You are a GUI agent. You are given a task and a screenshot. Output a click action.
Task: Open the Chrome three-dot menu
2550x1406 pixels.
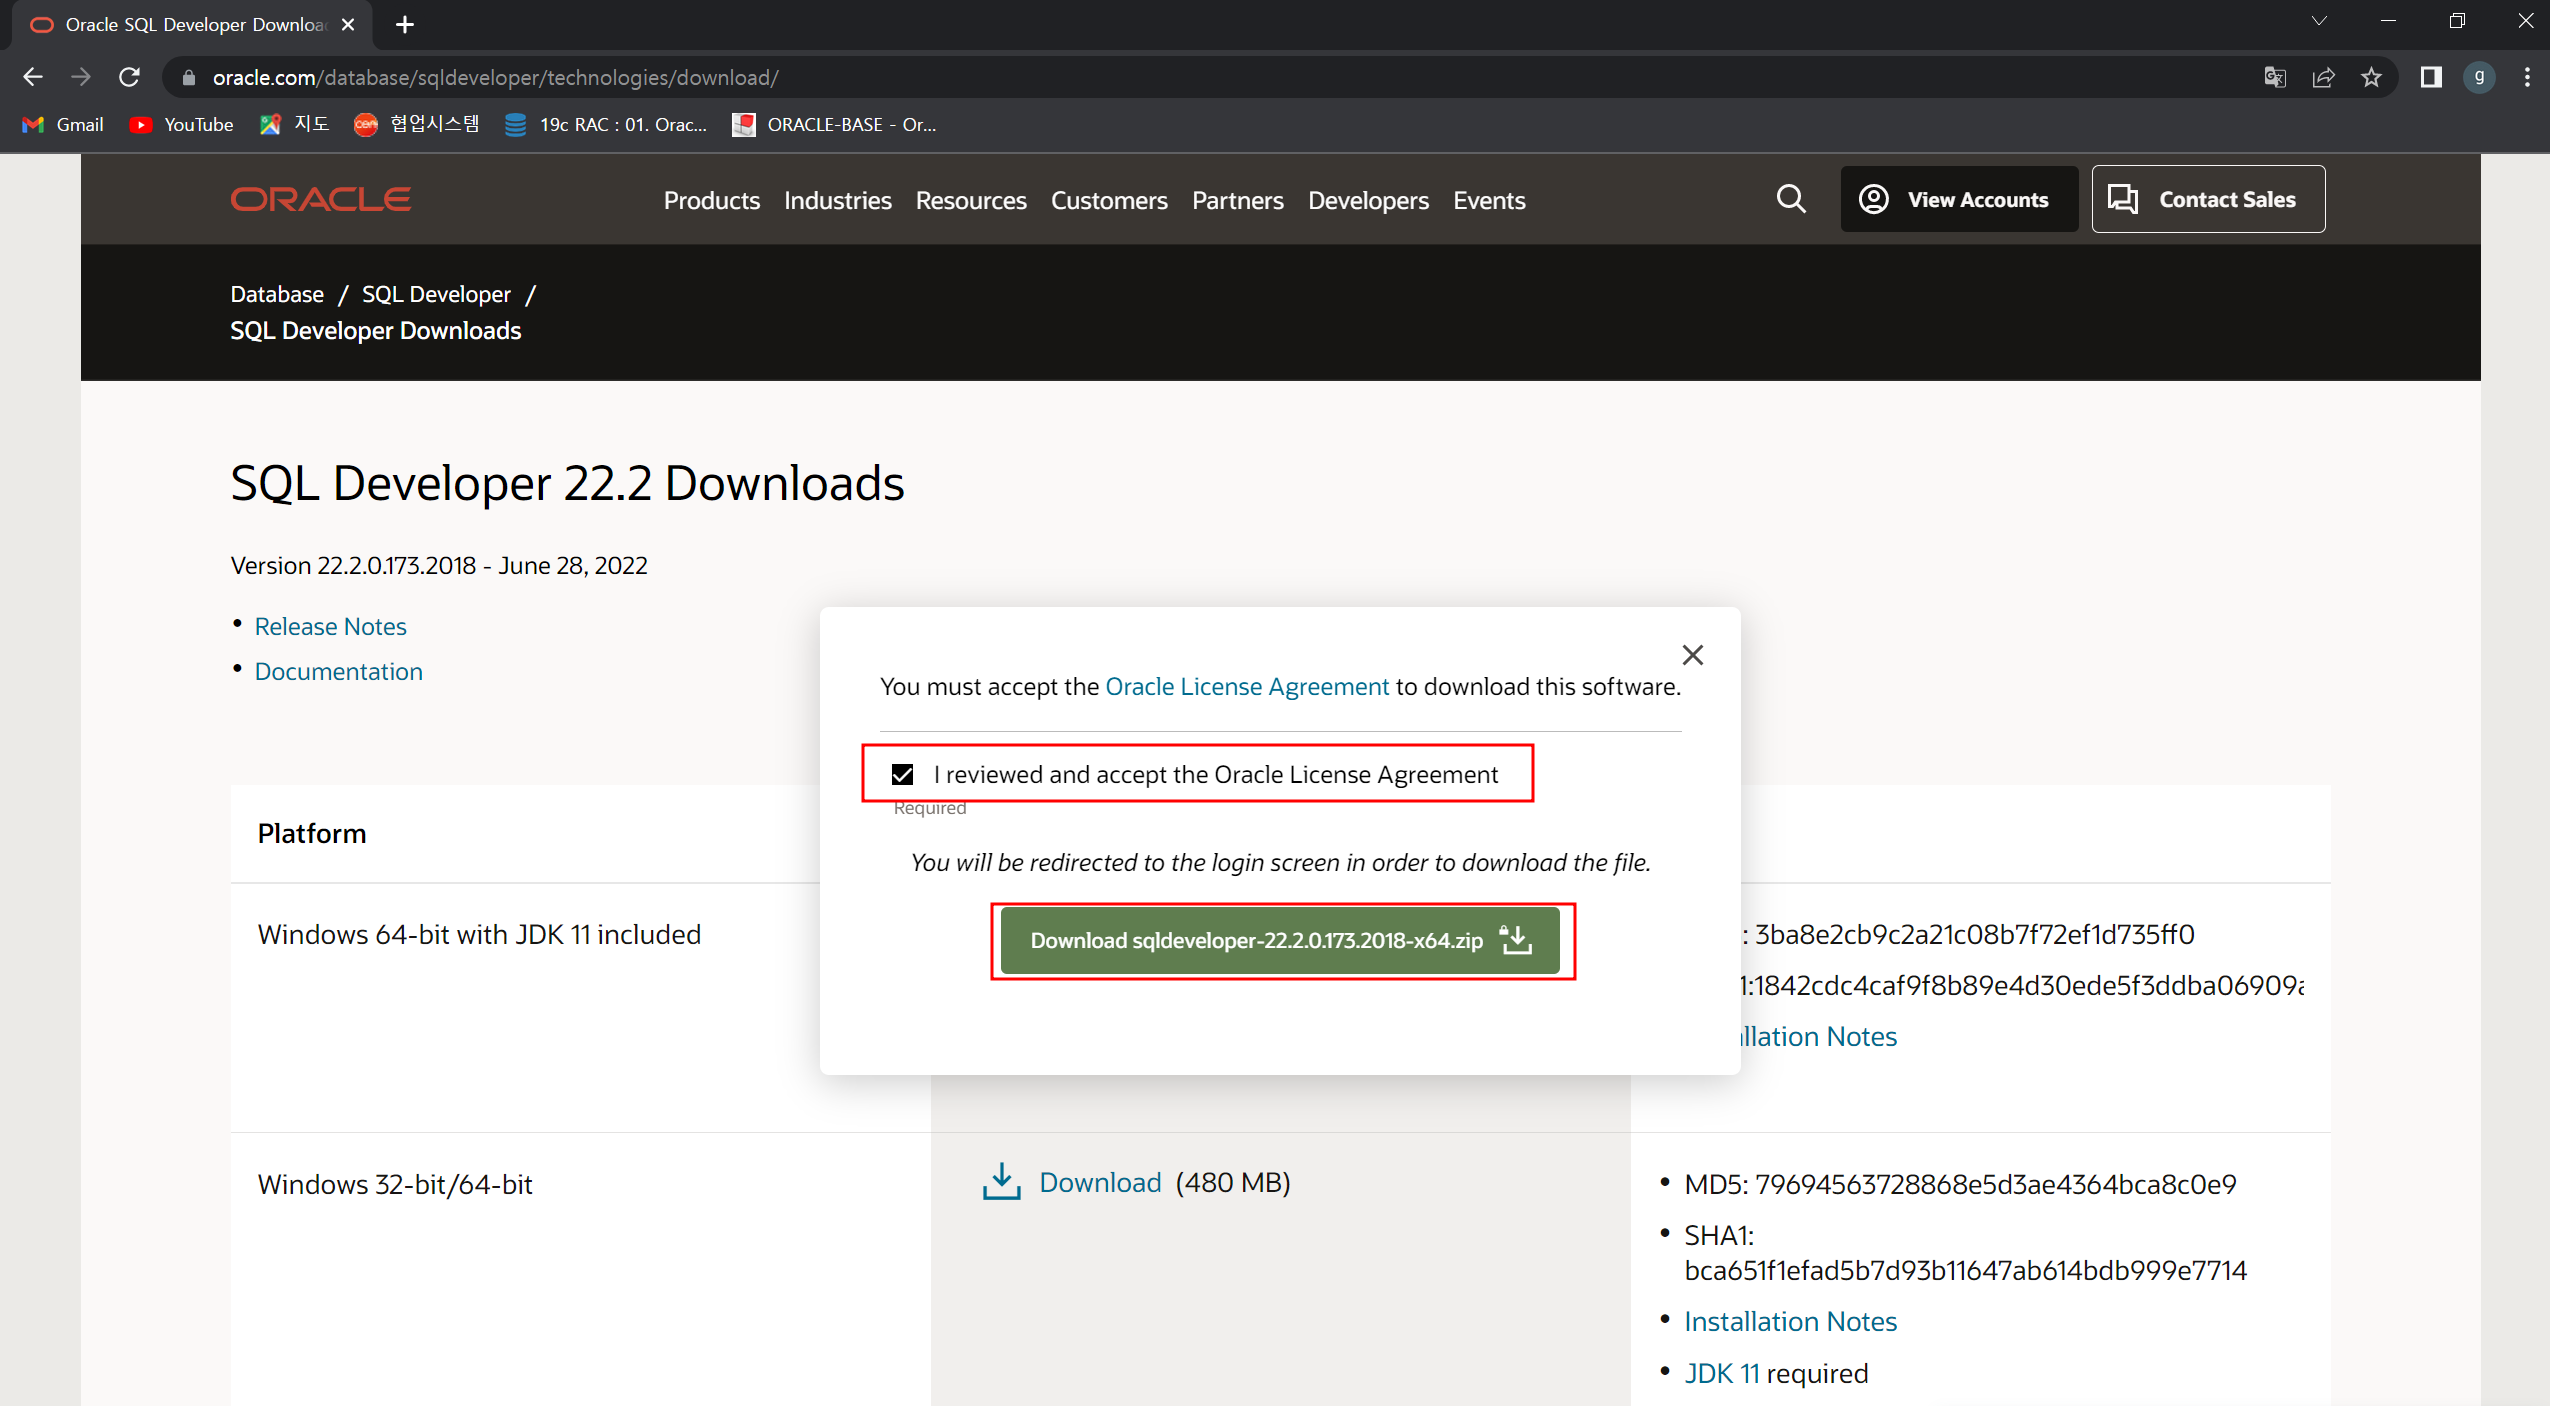(2527, 77)
